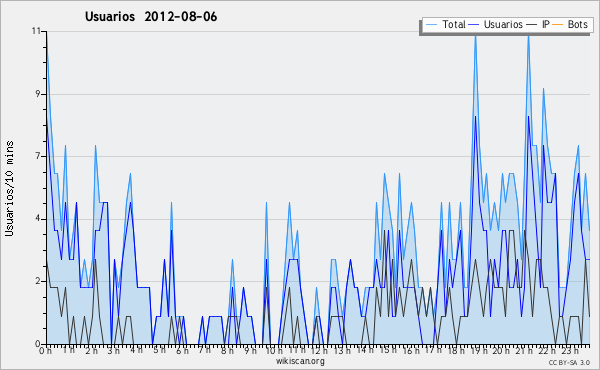Click the Total peak just after 21 h
Viewport: 600px width, 370px height.
[528, 35]
